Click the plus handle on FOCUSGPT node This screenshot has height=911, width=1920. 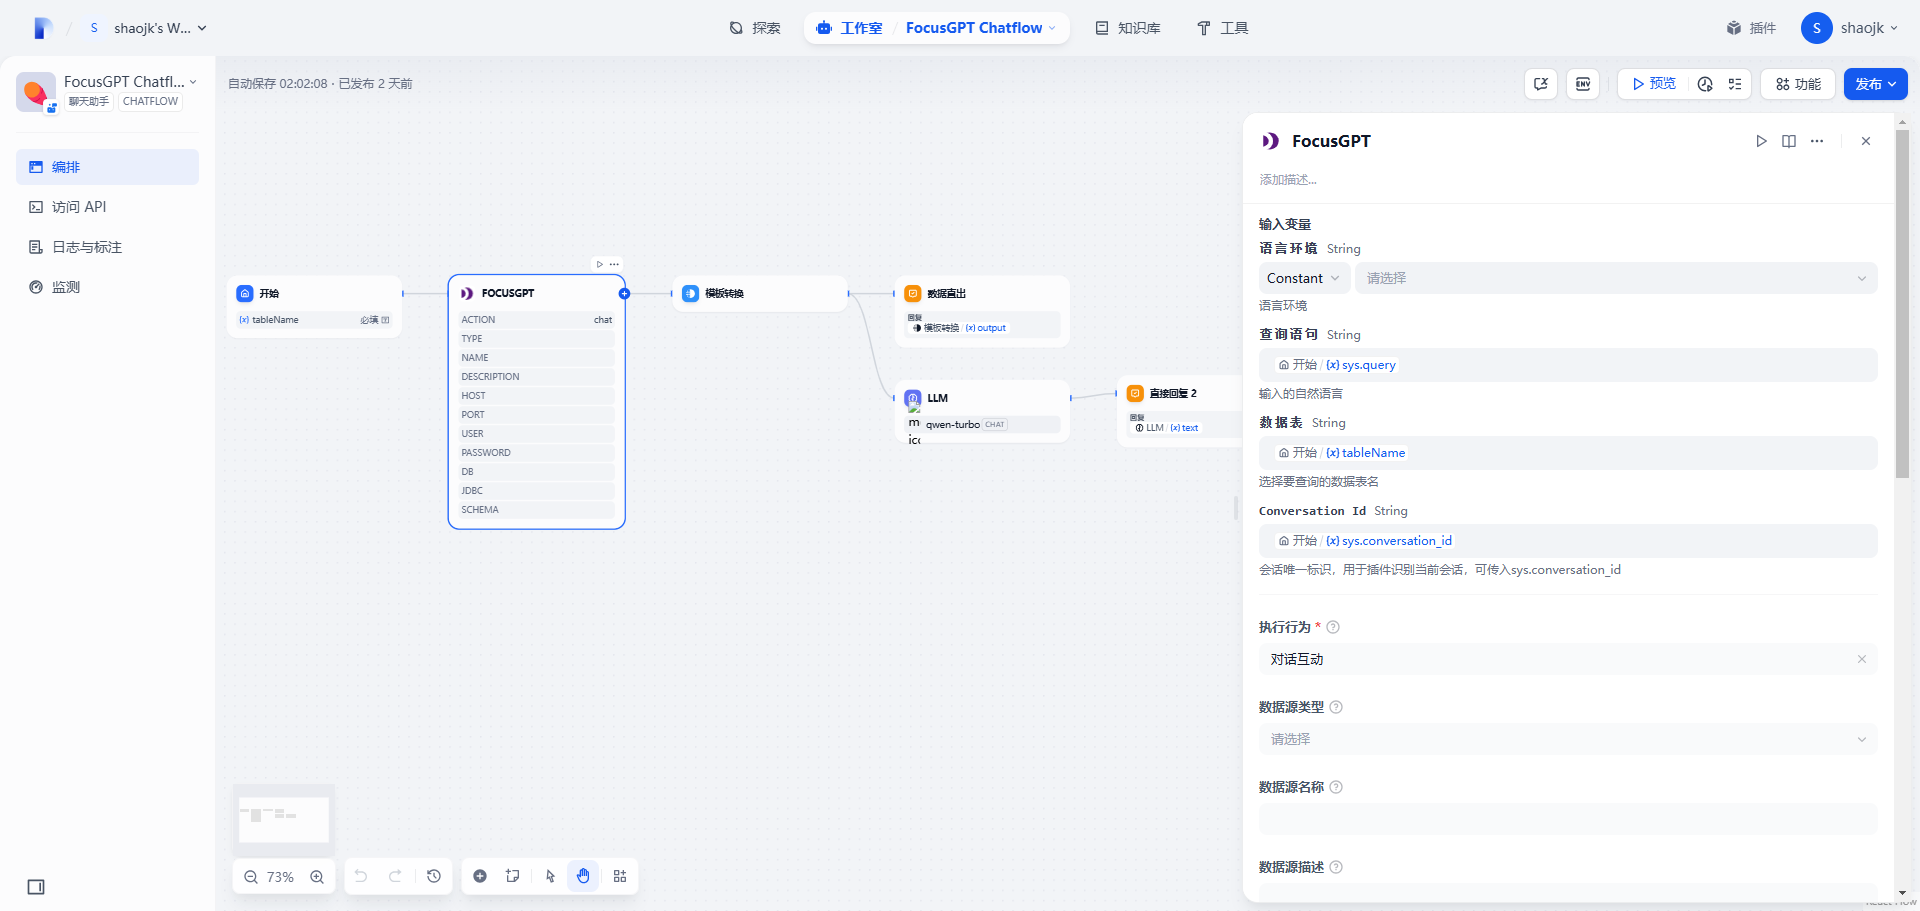point(624,293)
